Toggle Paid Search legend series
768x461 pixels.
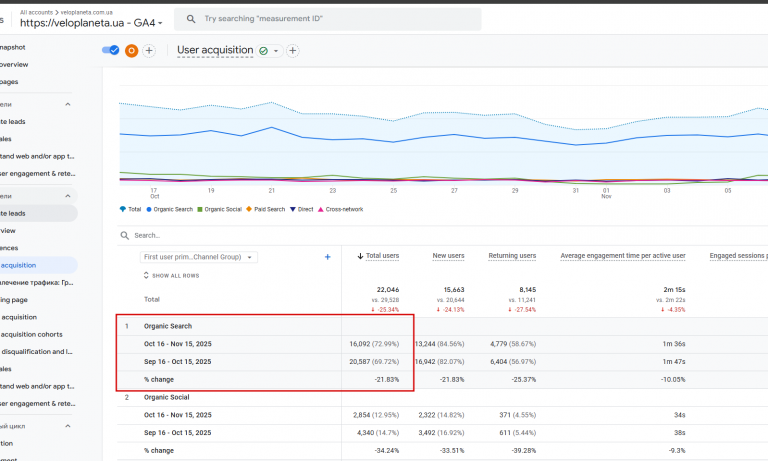pyautogui.click(x=265, y=209)
